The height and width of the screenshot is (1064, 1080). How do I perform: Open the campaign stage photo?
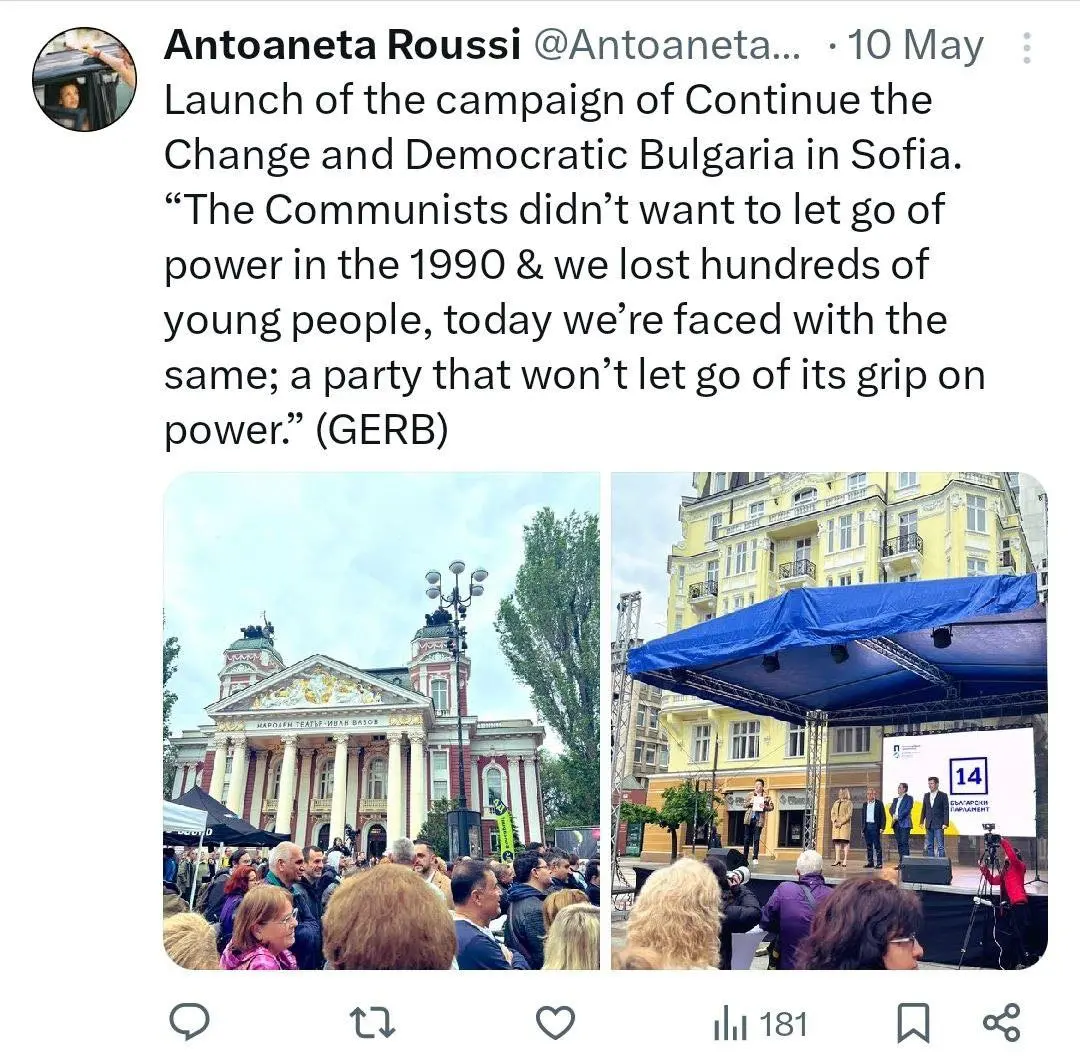(x=829, y=720)
